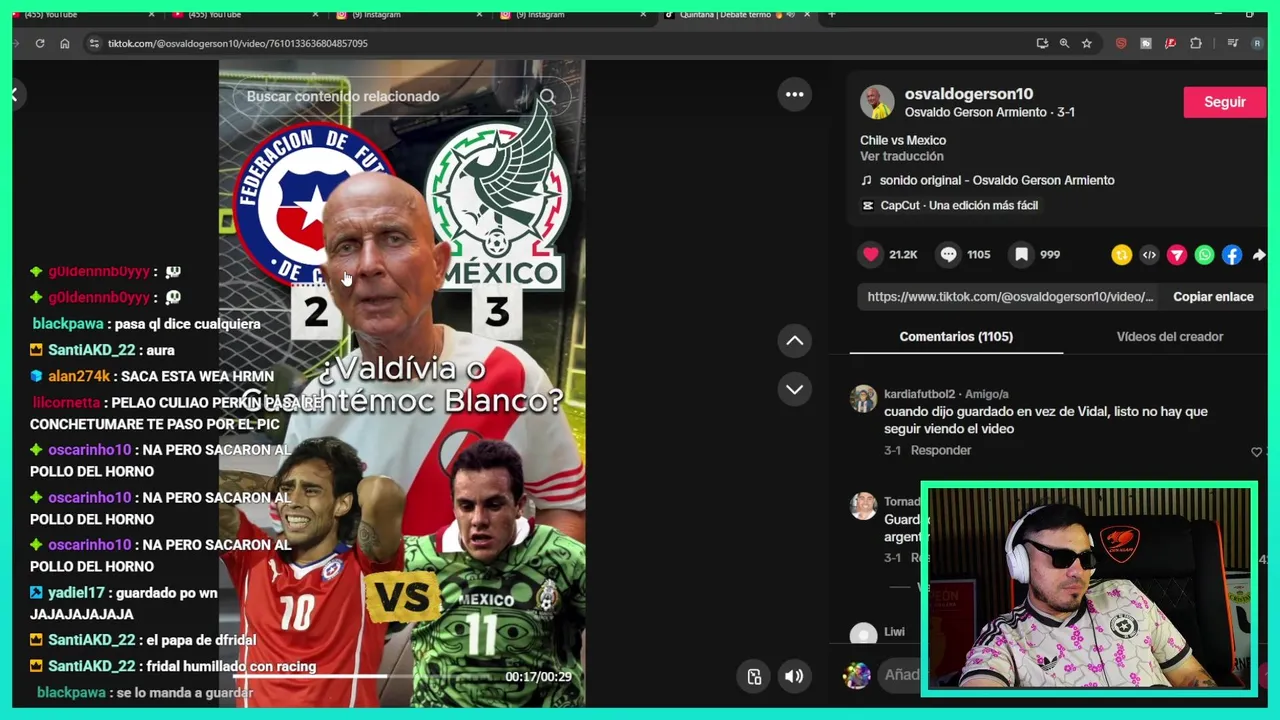Open browser profile avatar R

click(1257, 43)
